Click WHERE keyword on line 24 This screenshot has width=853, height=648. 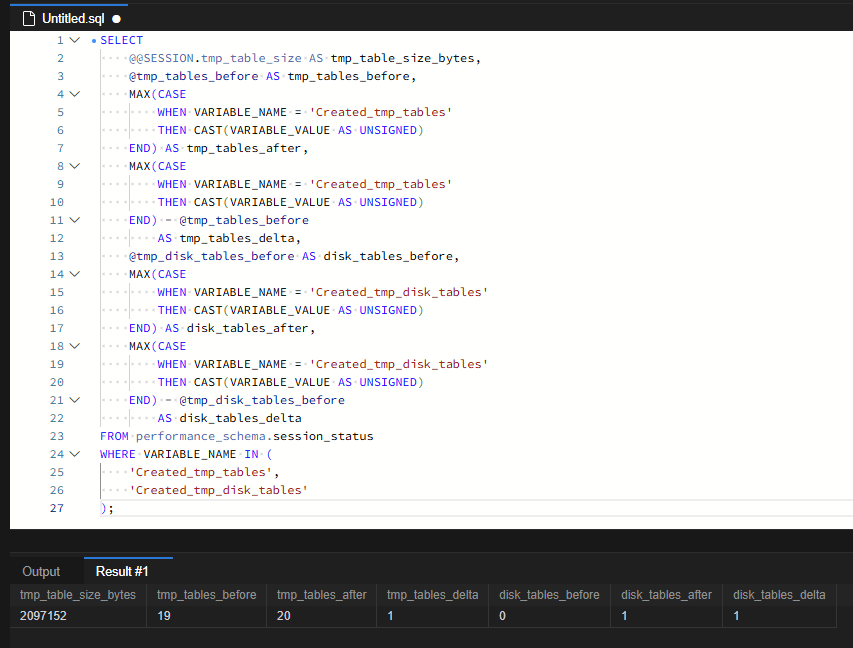pos(118,454)
